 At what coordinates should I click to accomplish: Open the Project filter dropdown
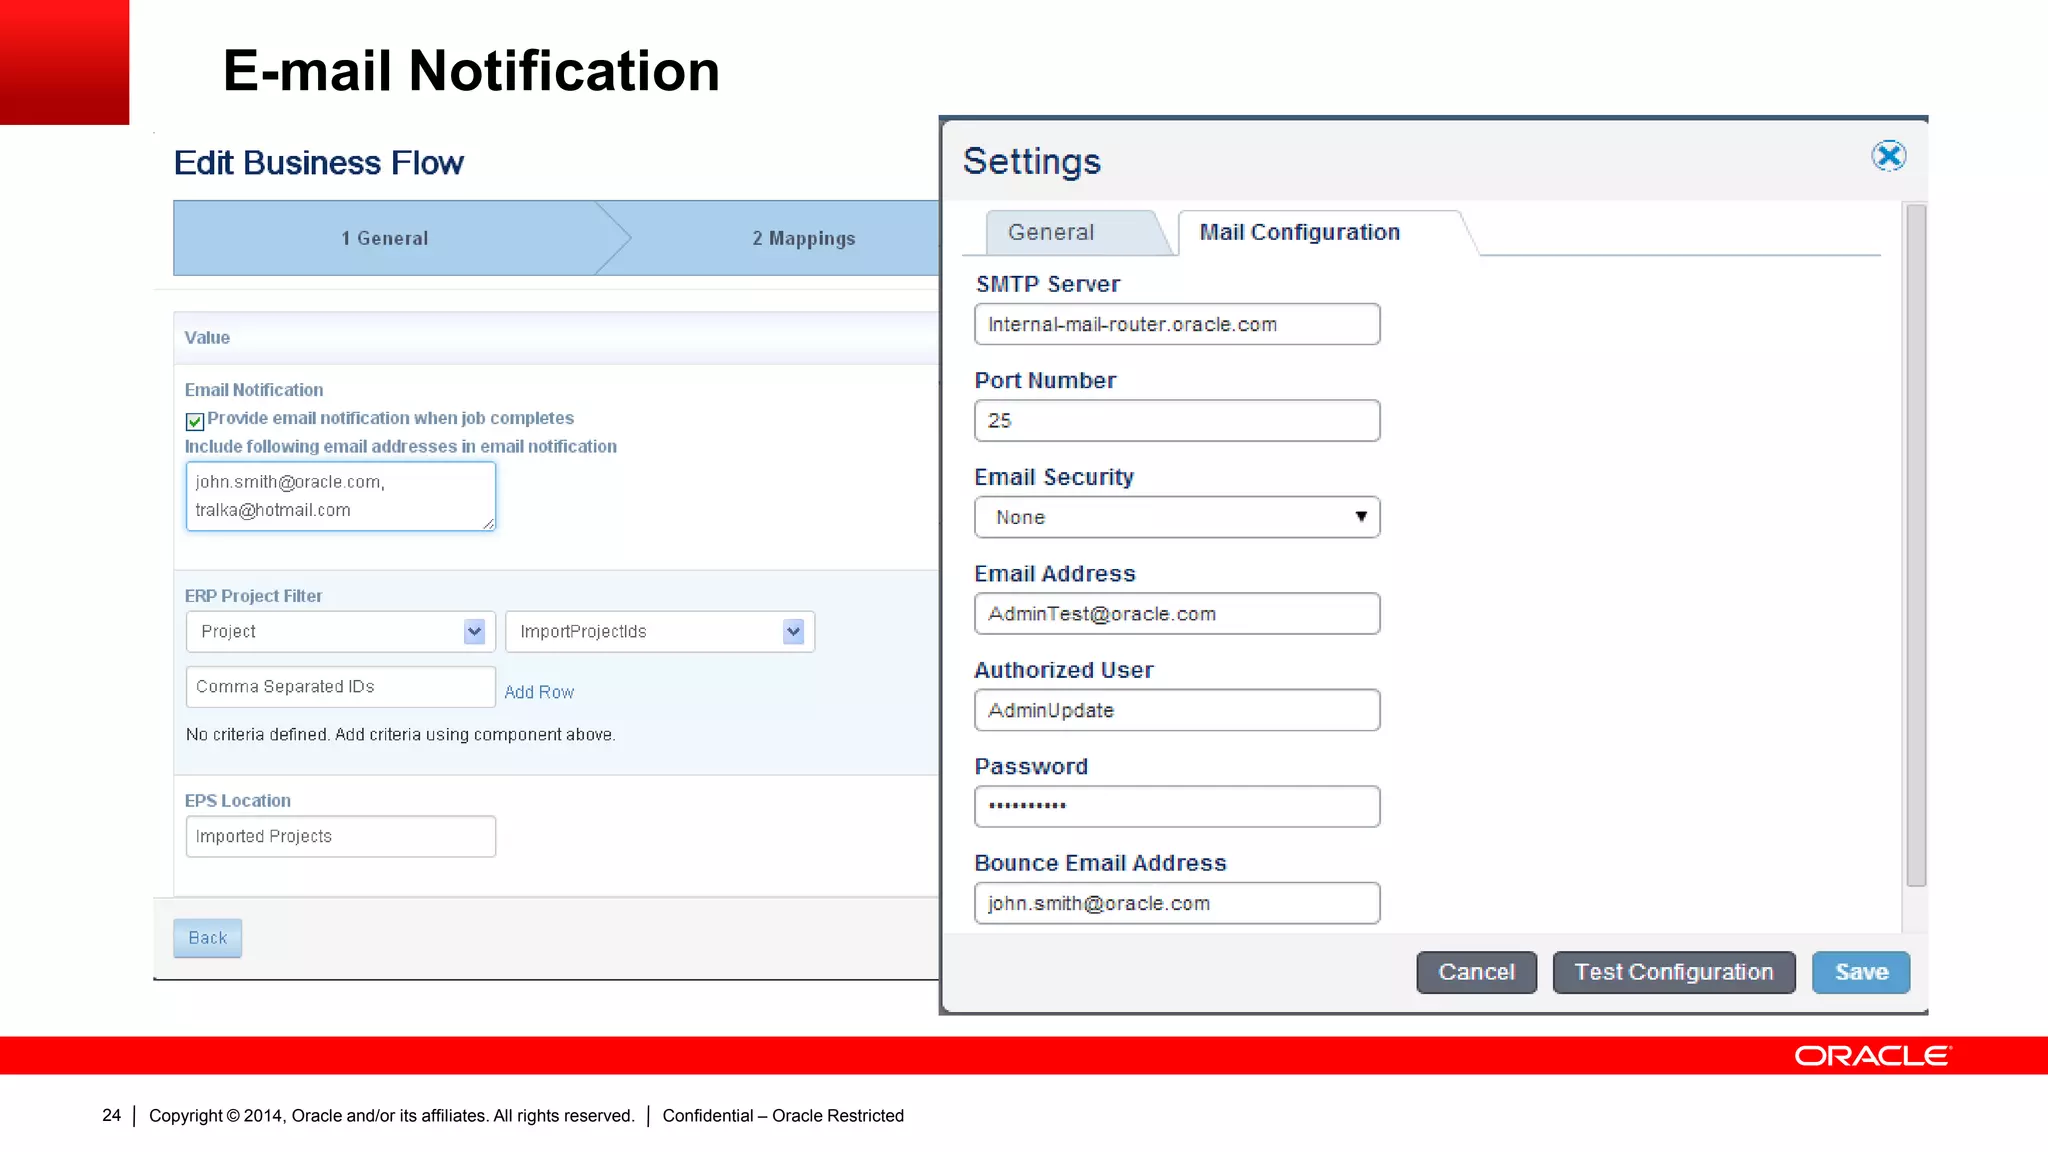point(340,632)
